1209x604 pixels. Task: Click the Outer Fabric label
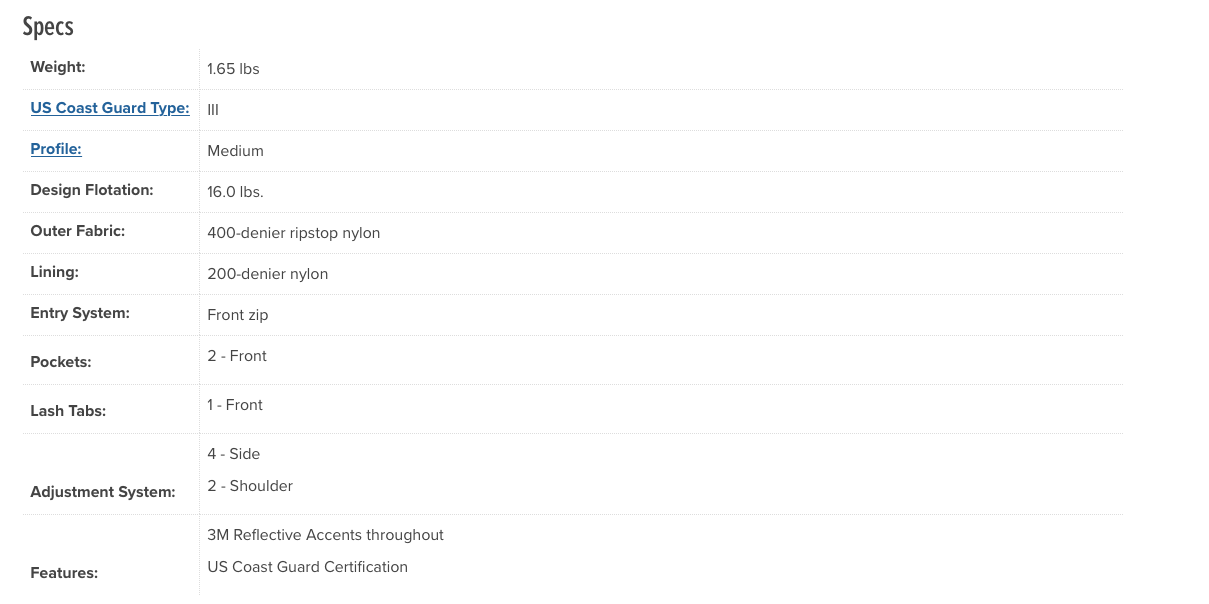click(x=77, y=231)
